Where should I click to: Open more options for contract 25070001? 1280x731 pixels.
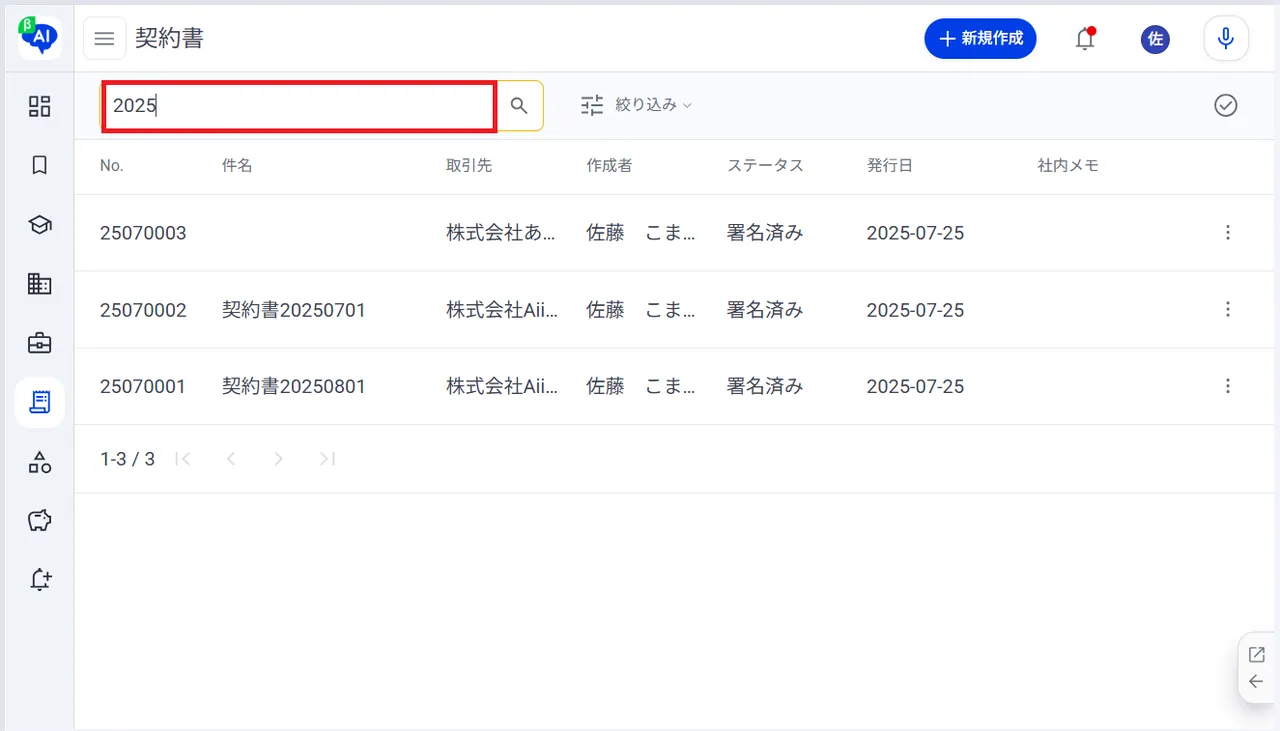pos(1228,386)
